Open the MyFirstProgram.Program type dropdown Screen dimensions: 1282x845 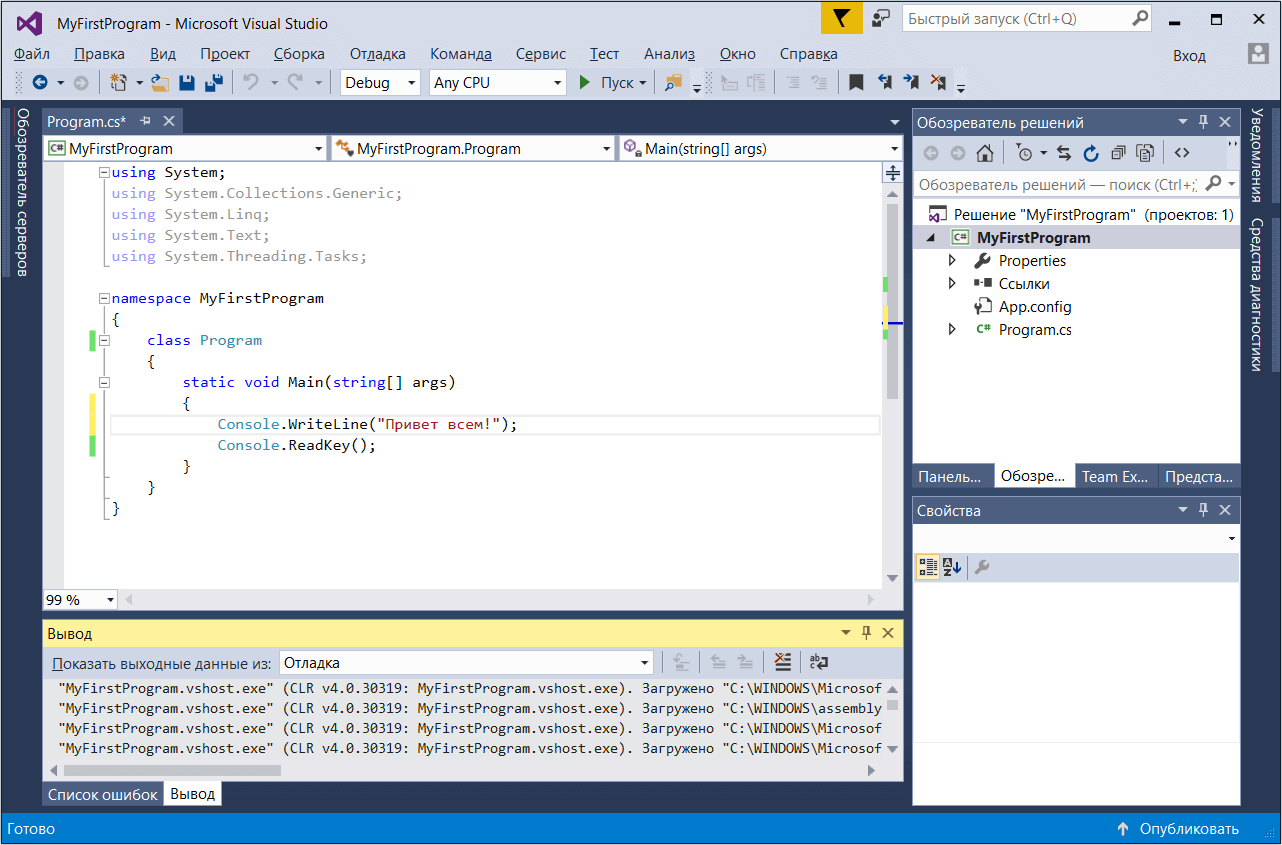coord(472,148)
